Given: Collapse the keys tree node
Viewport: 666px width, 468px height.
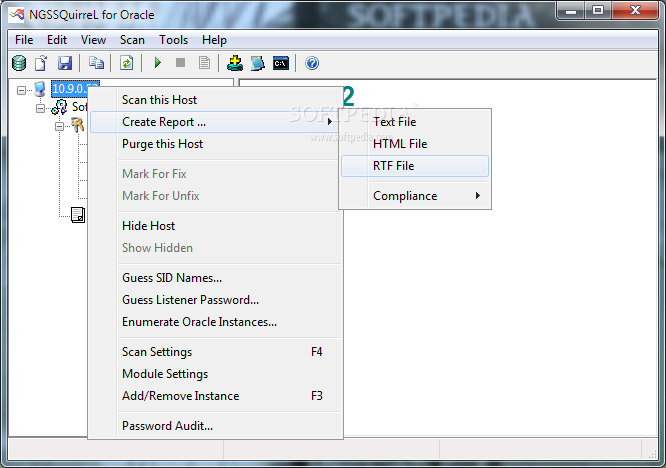Looking at the screenshot, I should [59, 126].
